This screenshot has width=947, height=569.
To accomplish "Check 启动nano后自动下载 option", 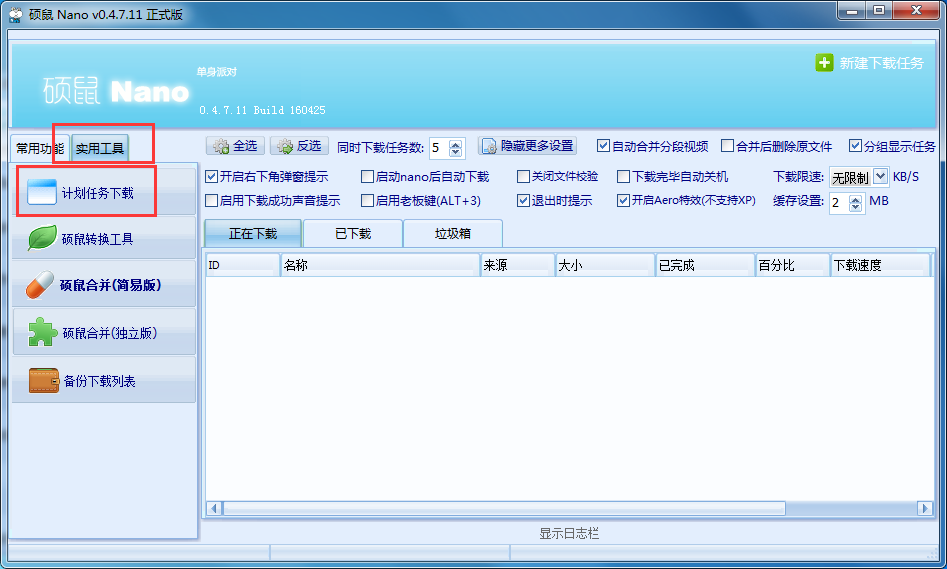I will (x=367, y=176).
